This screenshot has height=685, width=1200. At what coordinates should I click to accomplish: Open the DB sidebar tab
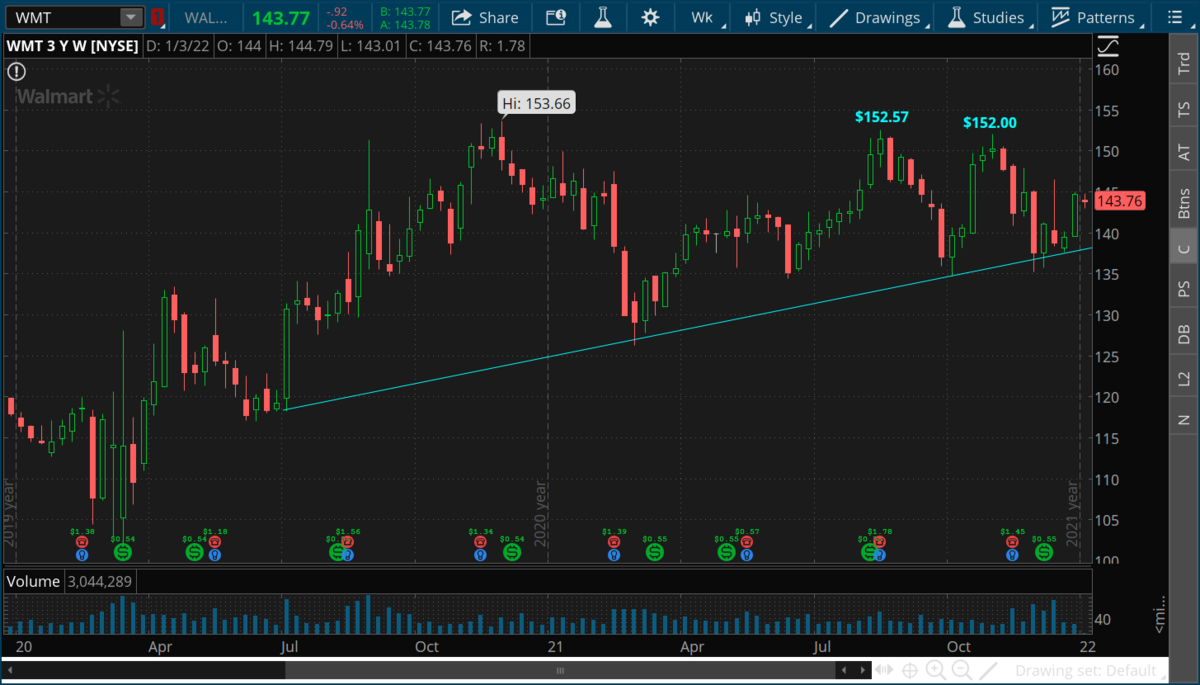pos(1183,334)
